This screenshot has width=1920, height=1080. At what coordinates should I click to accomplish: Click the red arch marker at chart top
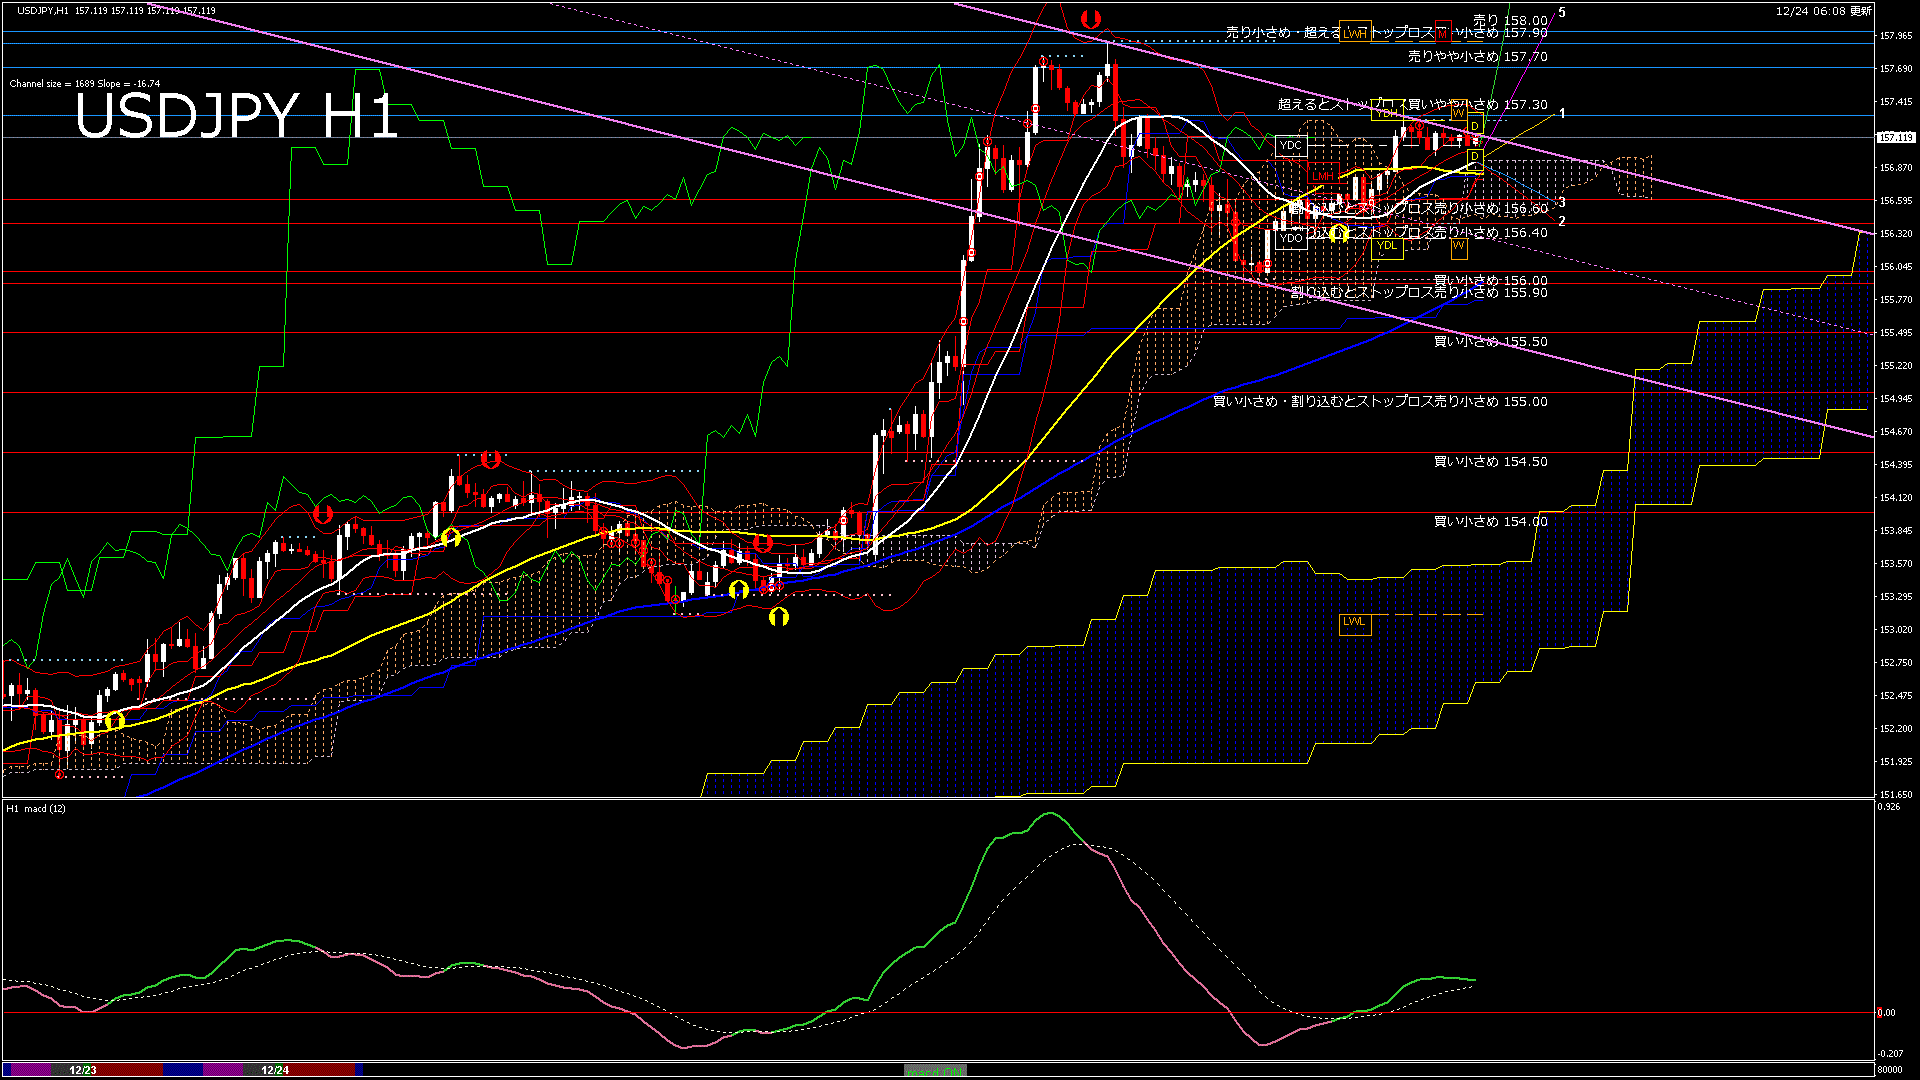[x=1091, y=19]
